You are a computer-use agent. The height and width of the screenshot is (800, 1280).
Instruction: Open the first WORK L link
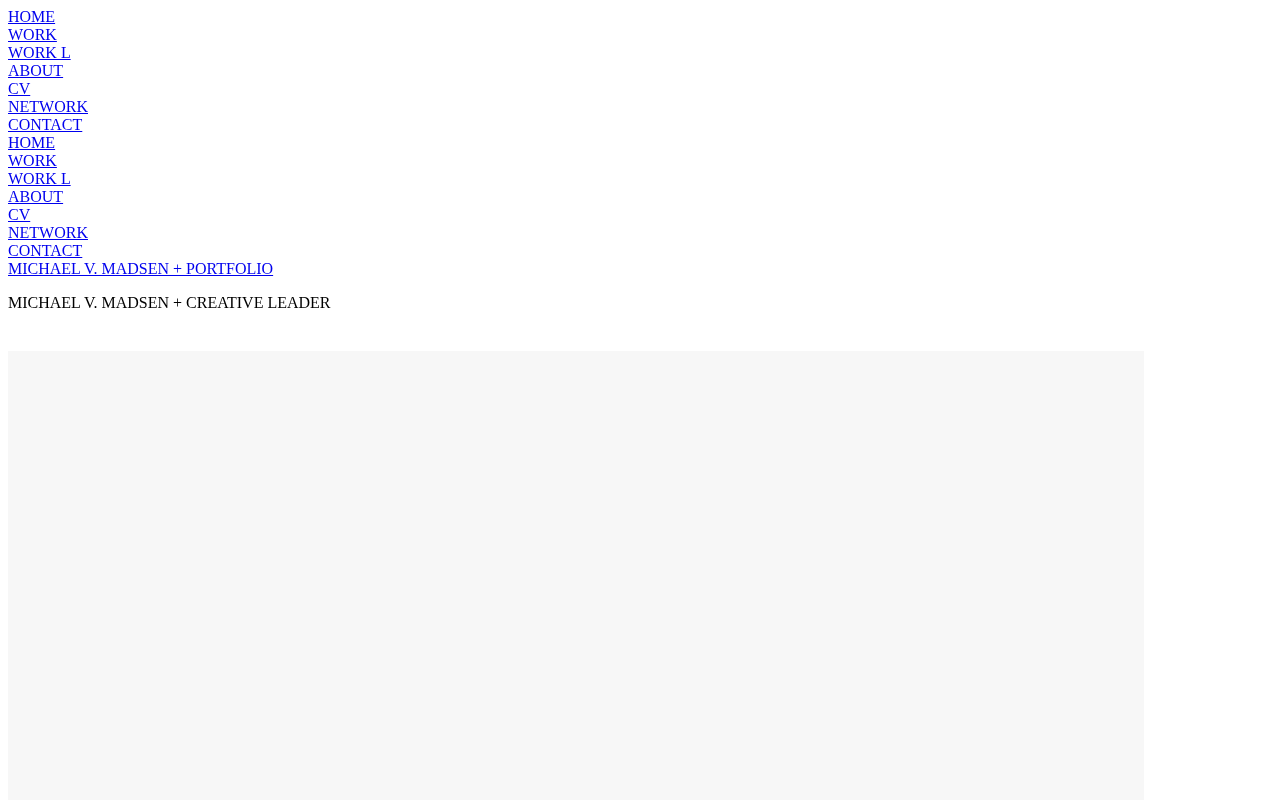39,53
